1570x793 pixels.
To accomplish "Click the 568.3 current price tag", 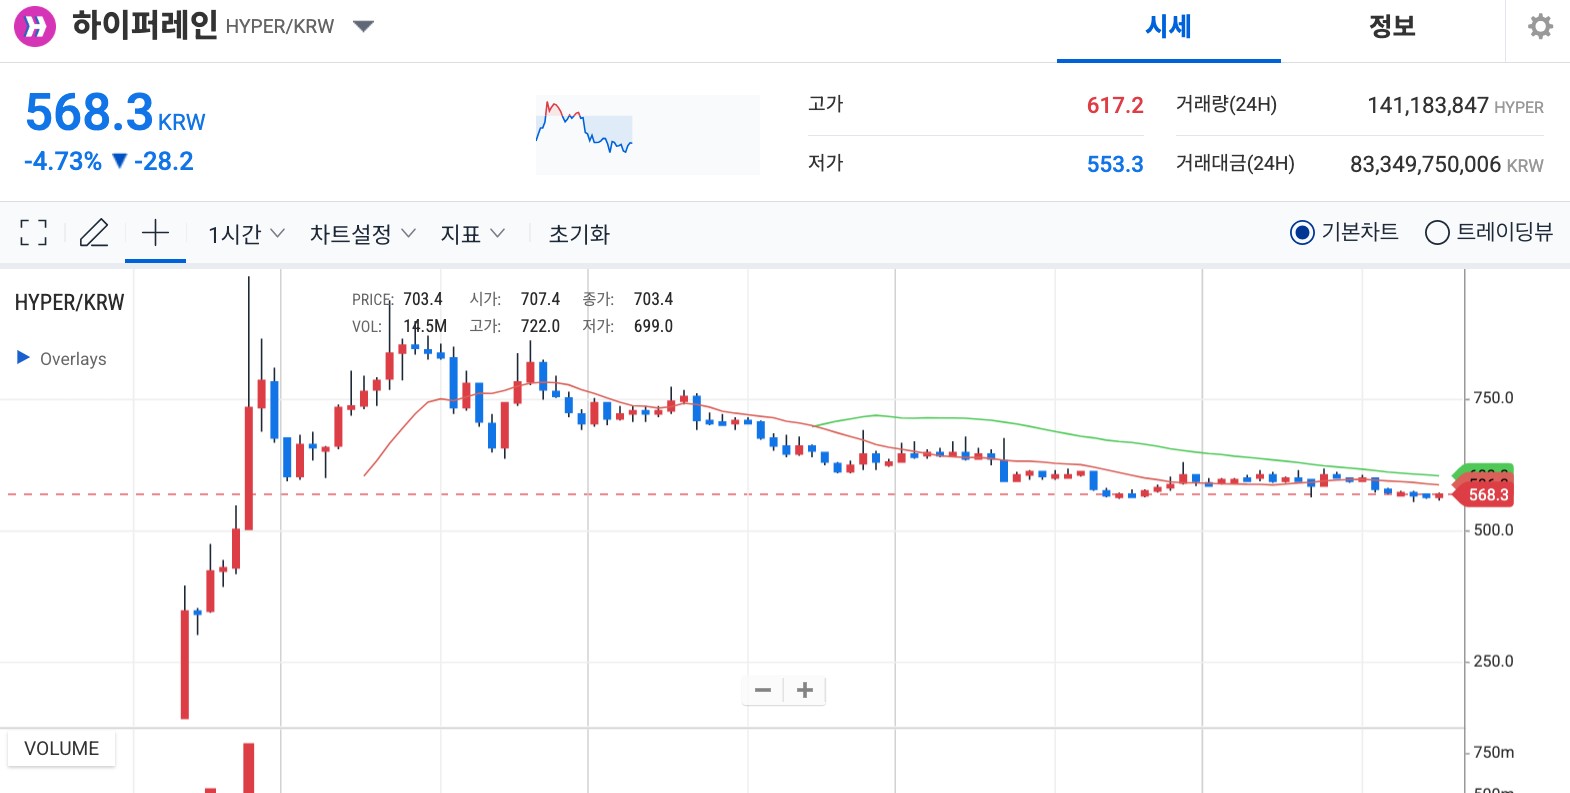I will 1488,495.
